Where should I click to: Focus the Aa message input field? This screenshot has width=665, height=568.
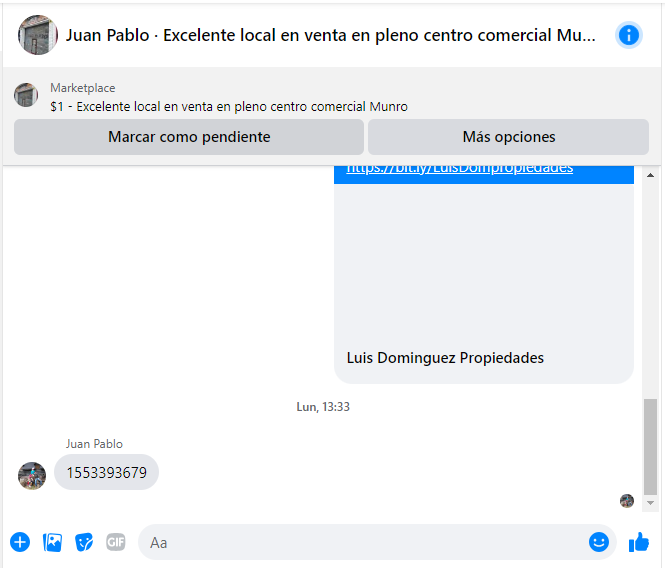[365, 542]
